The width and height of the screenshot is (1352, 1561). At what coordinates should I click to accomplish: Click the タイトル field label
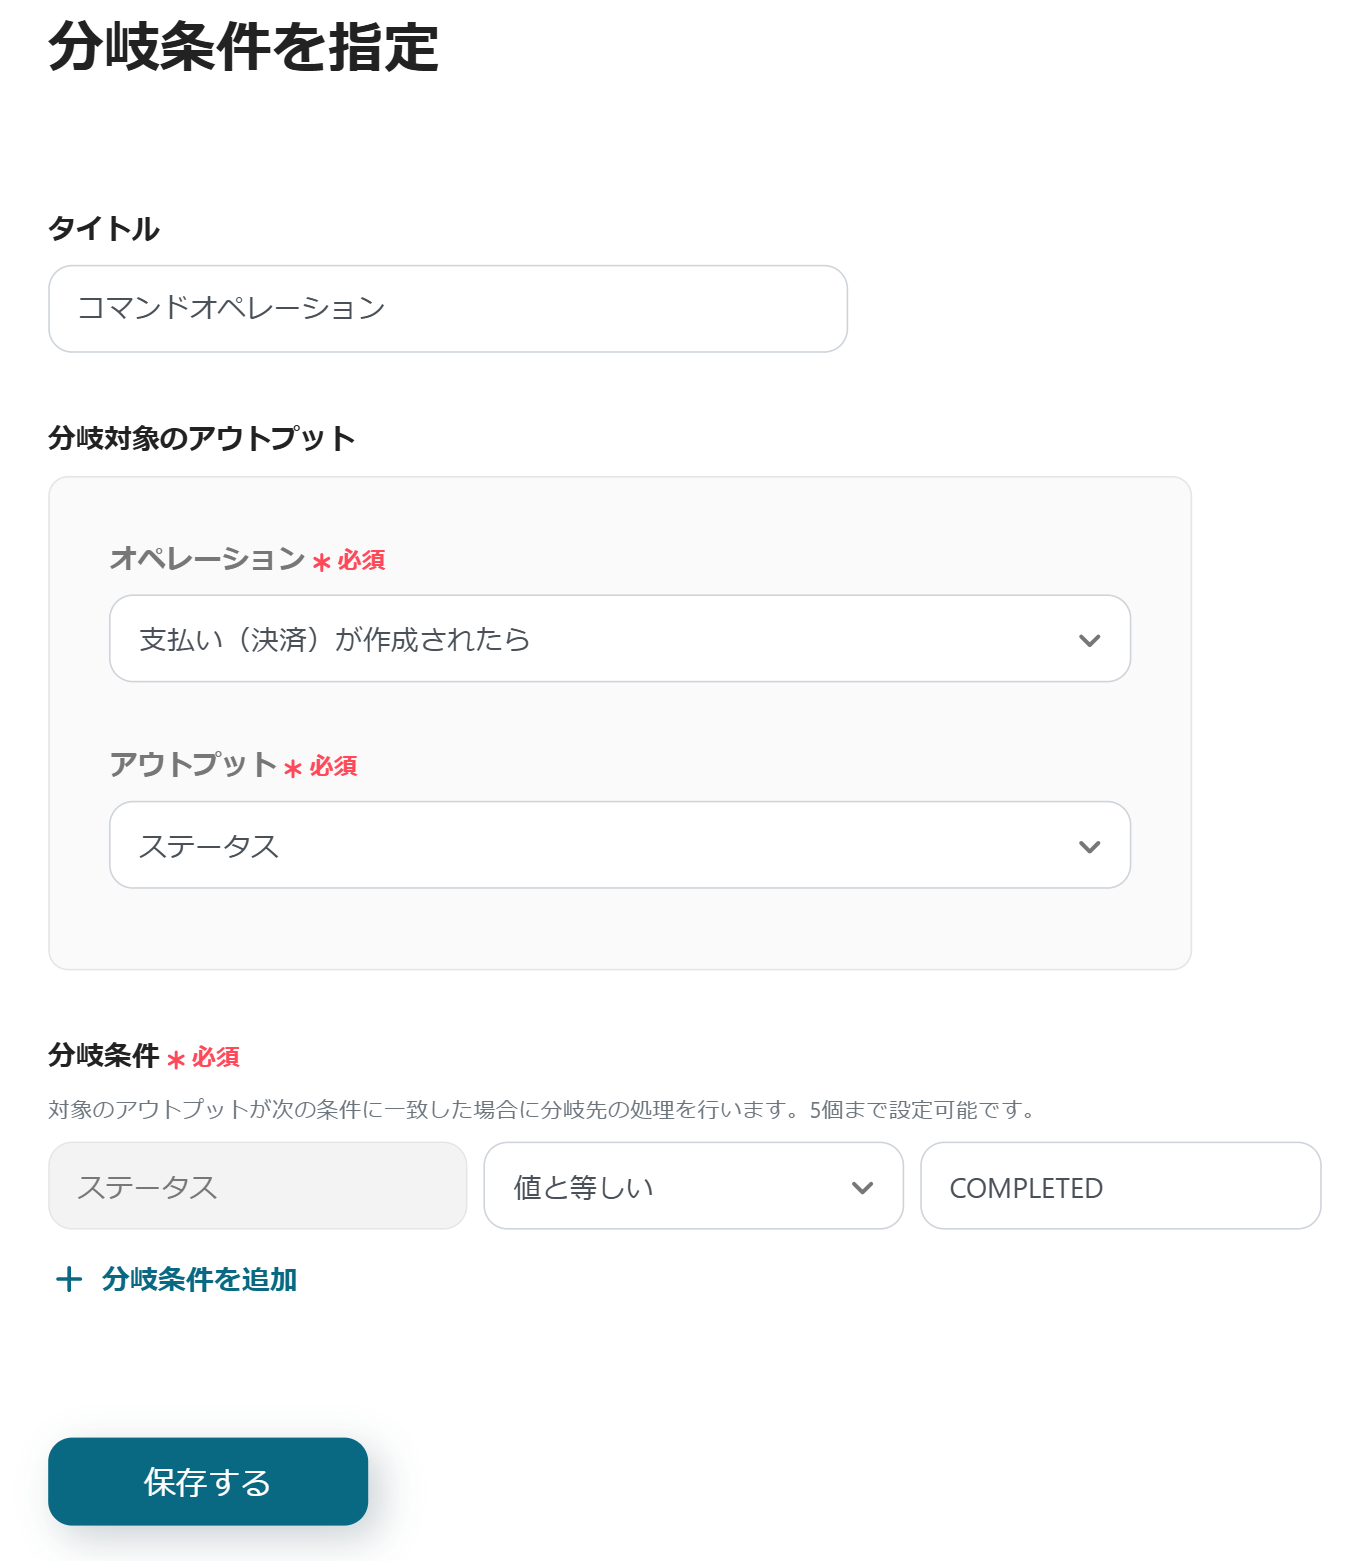click(x=104, y=229)
